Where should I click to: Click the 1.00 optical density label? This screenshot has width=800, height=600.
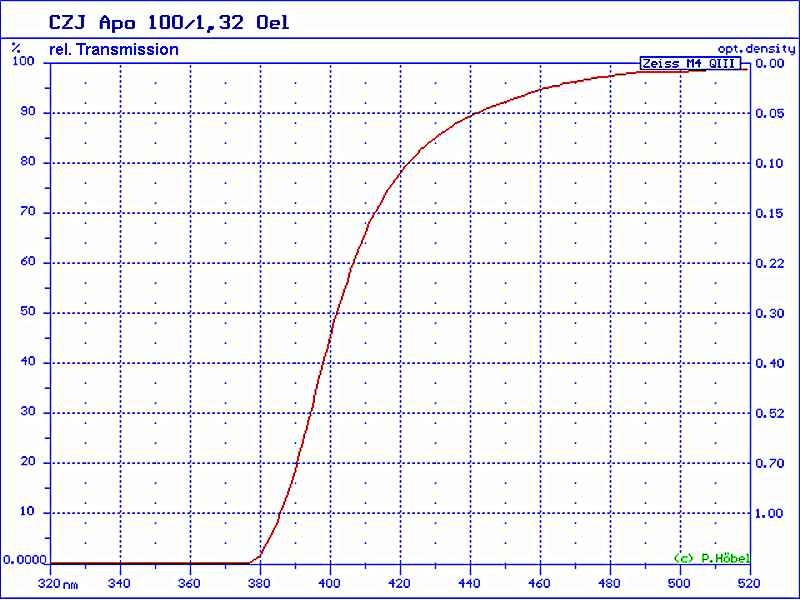pos(769,513)
